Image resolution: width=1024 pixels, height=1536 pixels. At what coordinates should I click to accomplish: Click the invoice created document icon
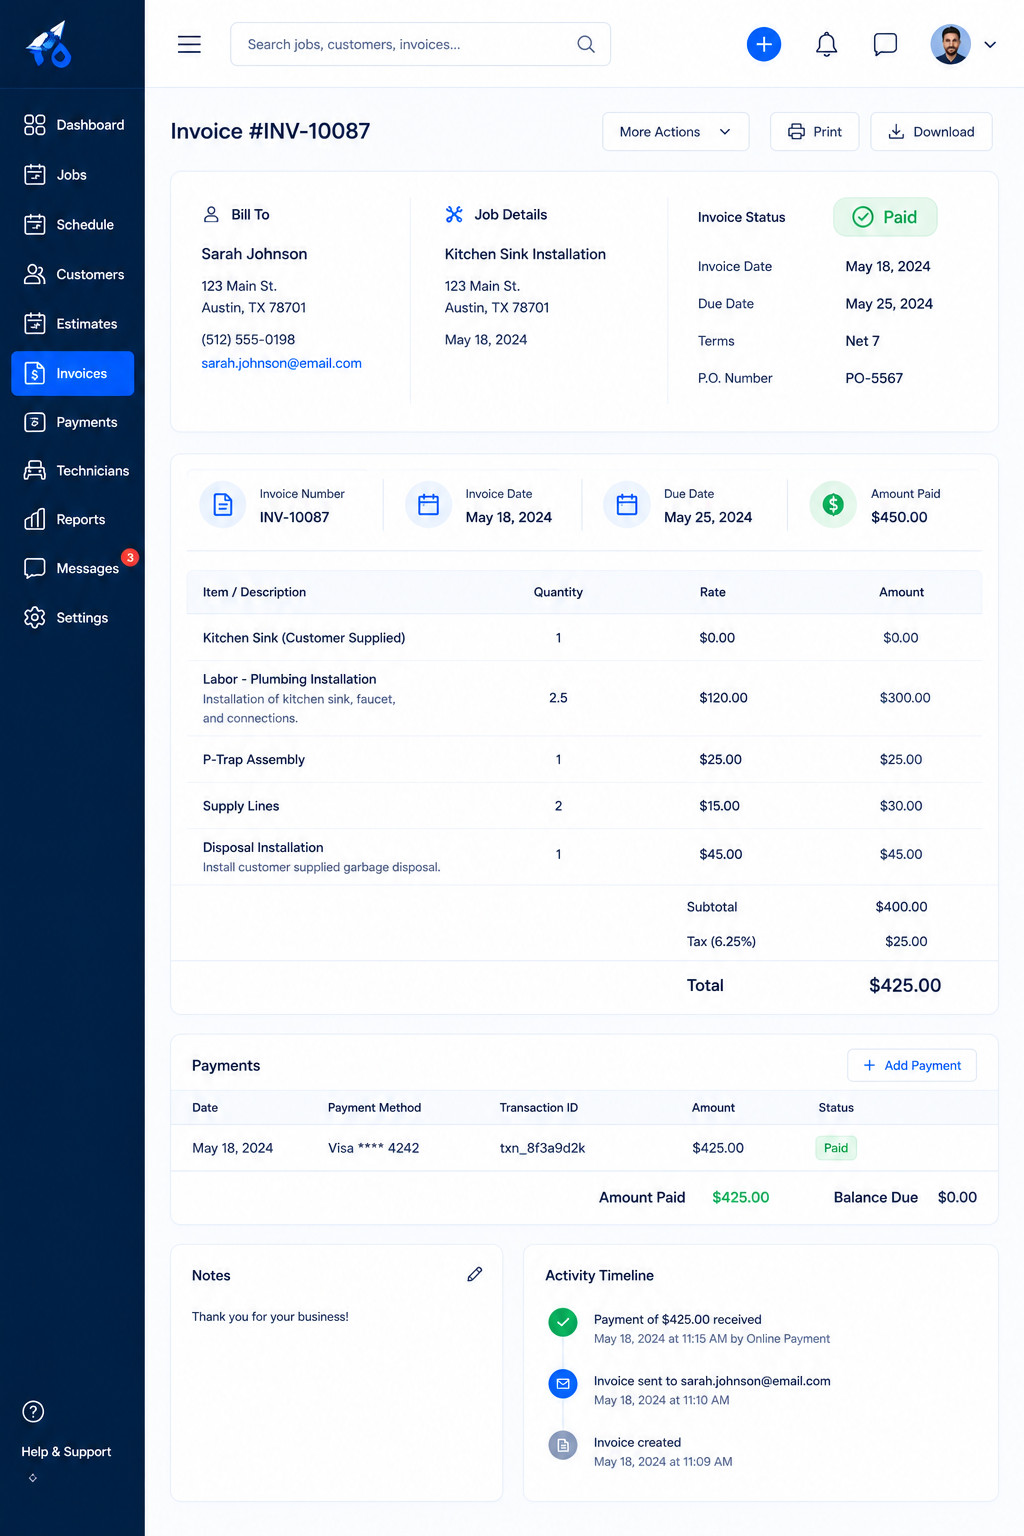click(563, 1445)
